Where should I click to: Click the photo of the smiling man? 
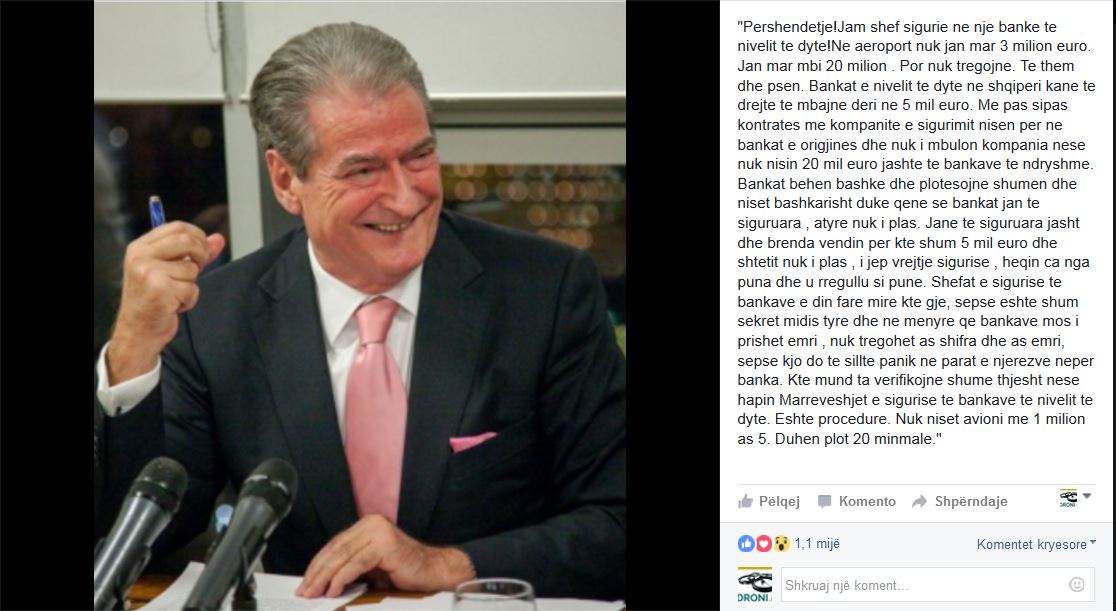point(360,306)
